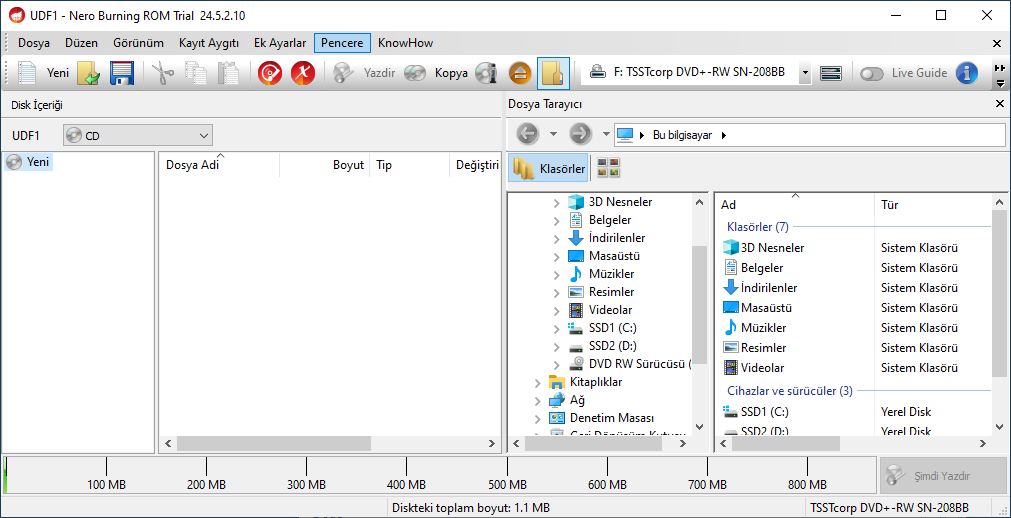
Task: Expand the Kitaplıklar tree node
Action: [538, 383]
